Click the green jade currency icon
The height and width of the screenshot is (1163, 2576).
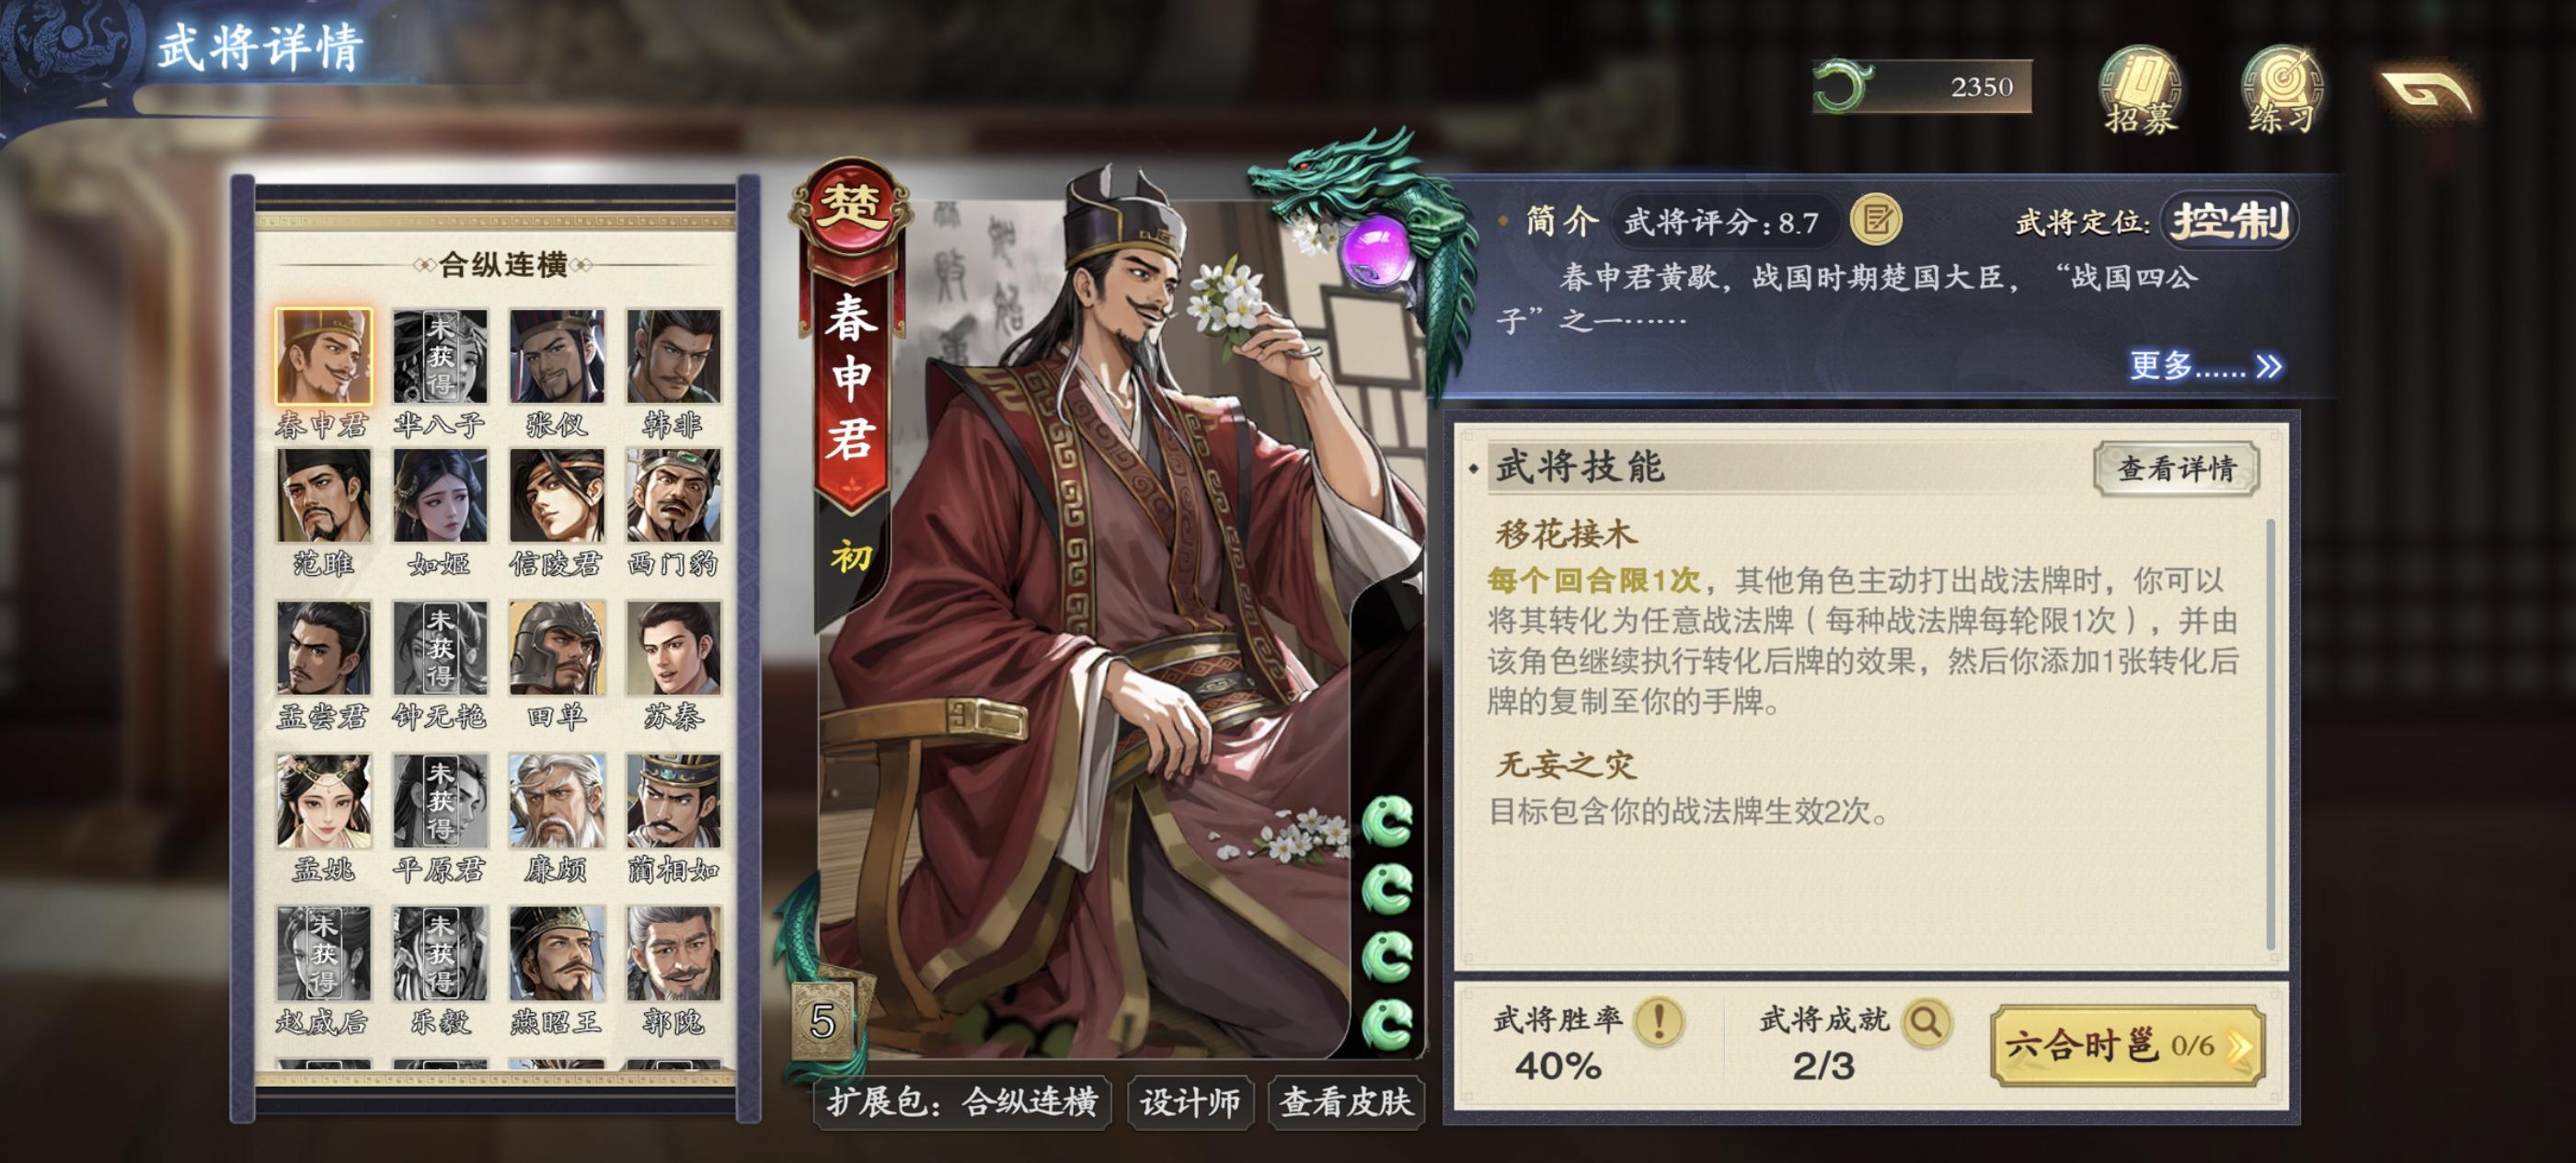[x=1842, y=86]
